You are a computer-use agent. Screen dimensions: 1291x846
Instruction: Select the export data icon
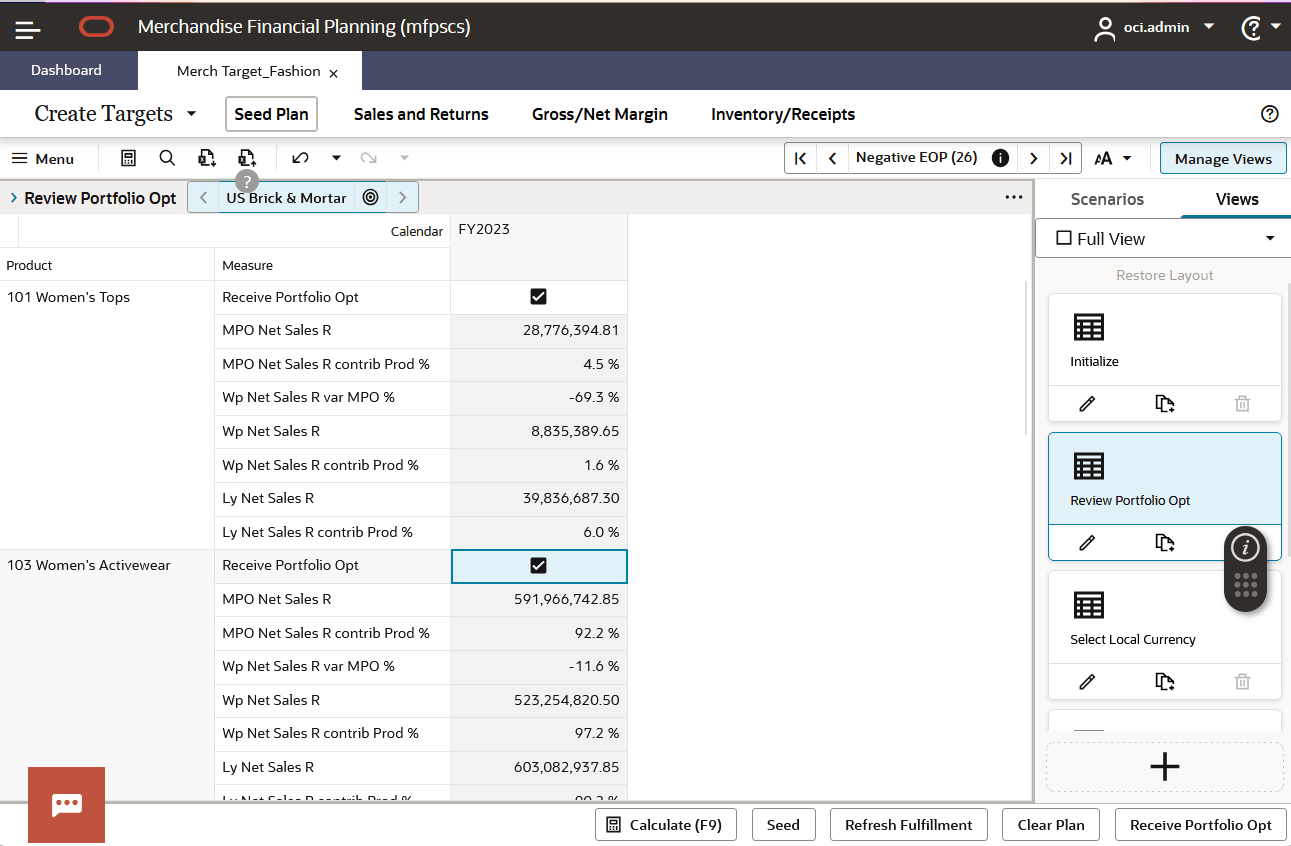click(x=207, y=158)
